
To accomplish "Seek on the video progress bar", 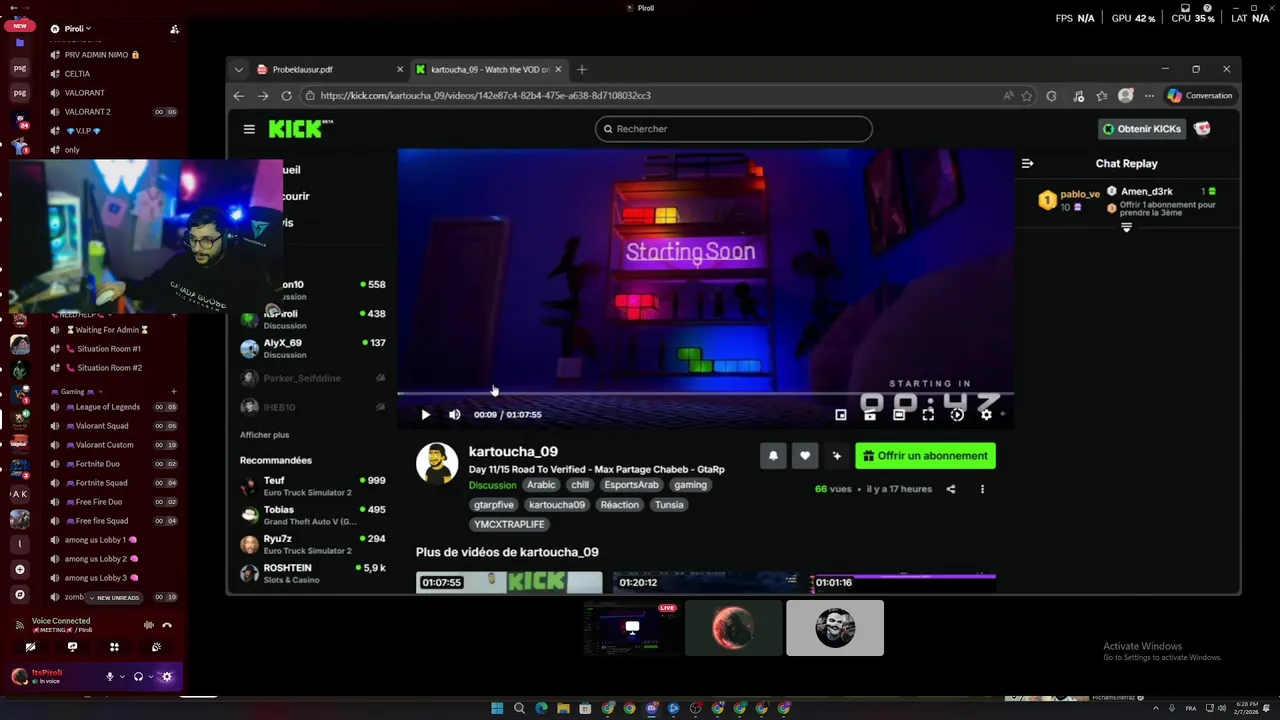I will point(706,394).
